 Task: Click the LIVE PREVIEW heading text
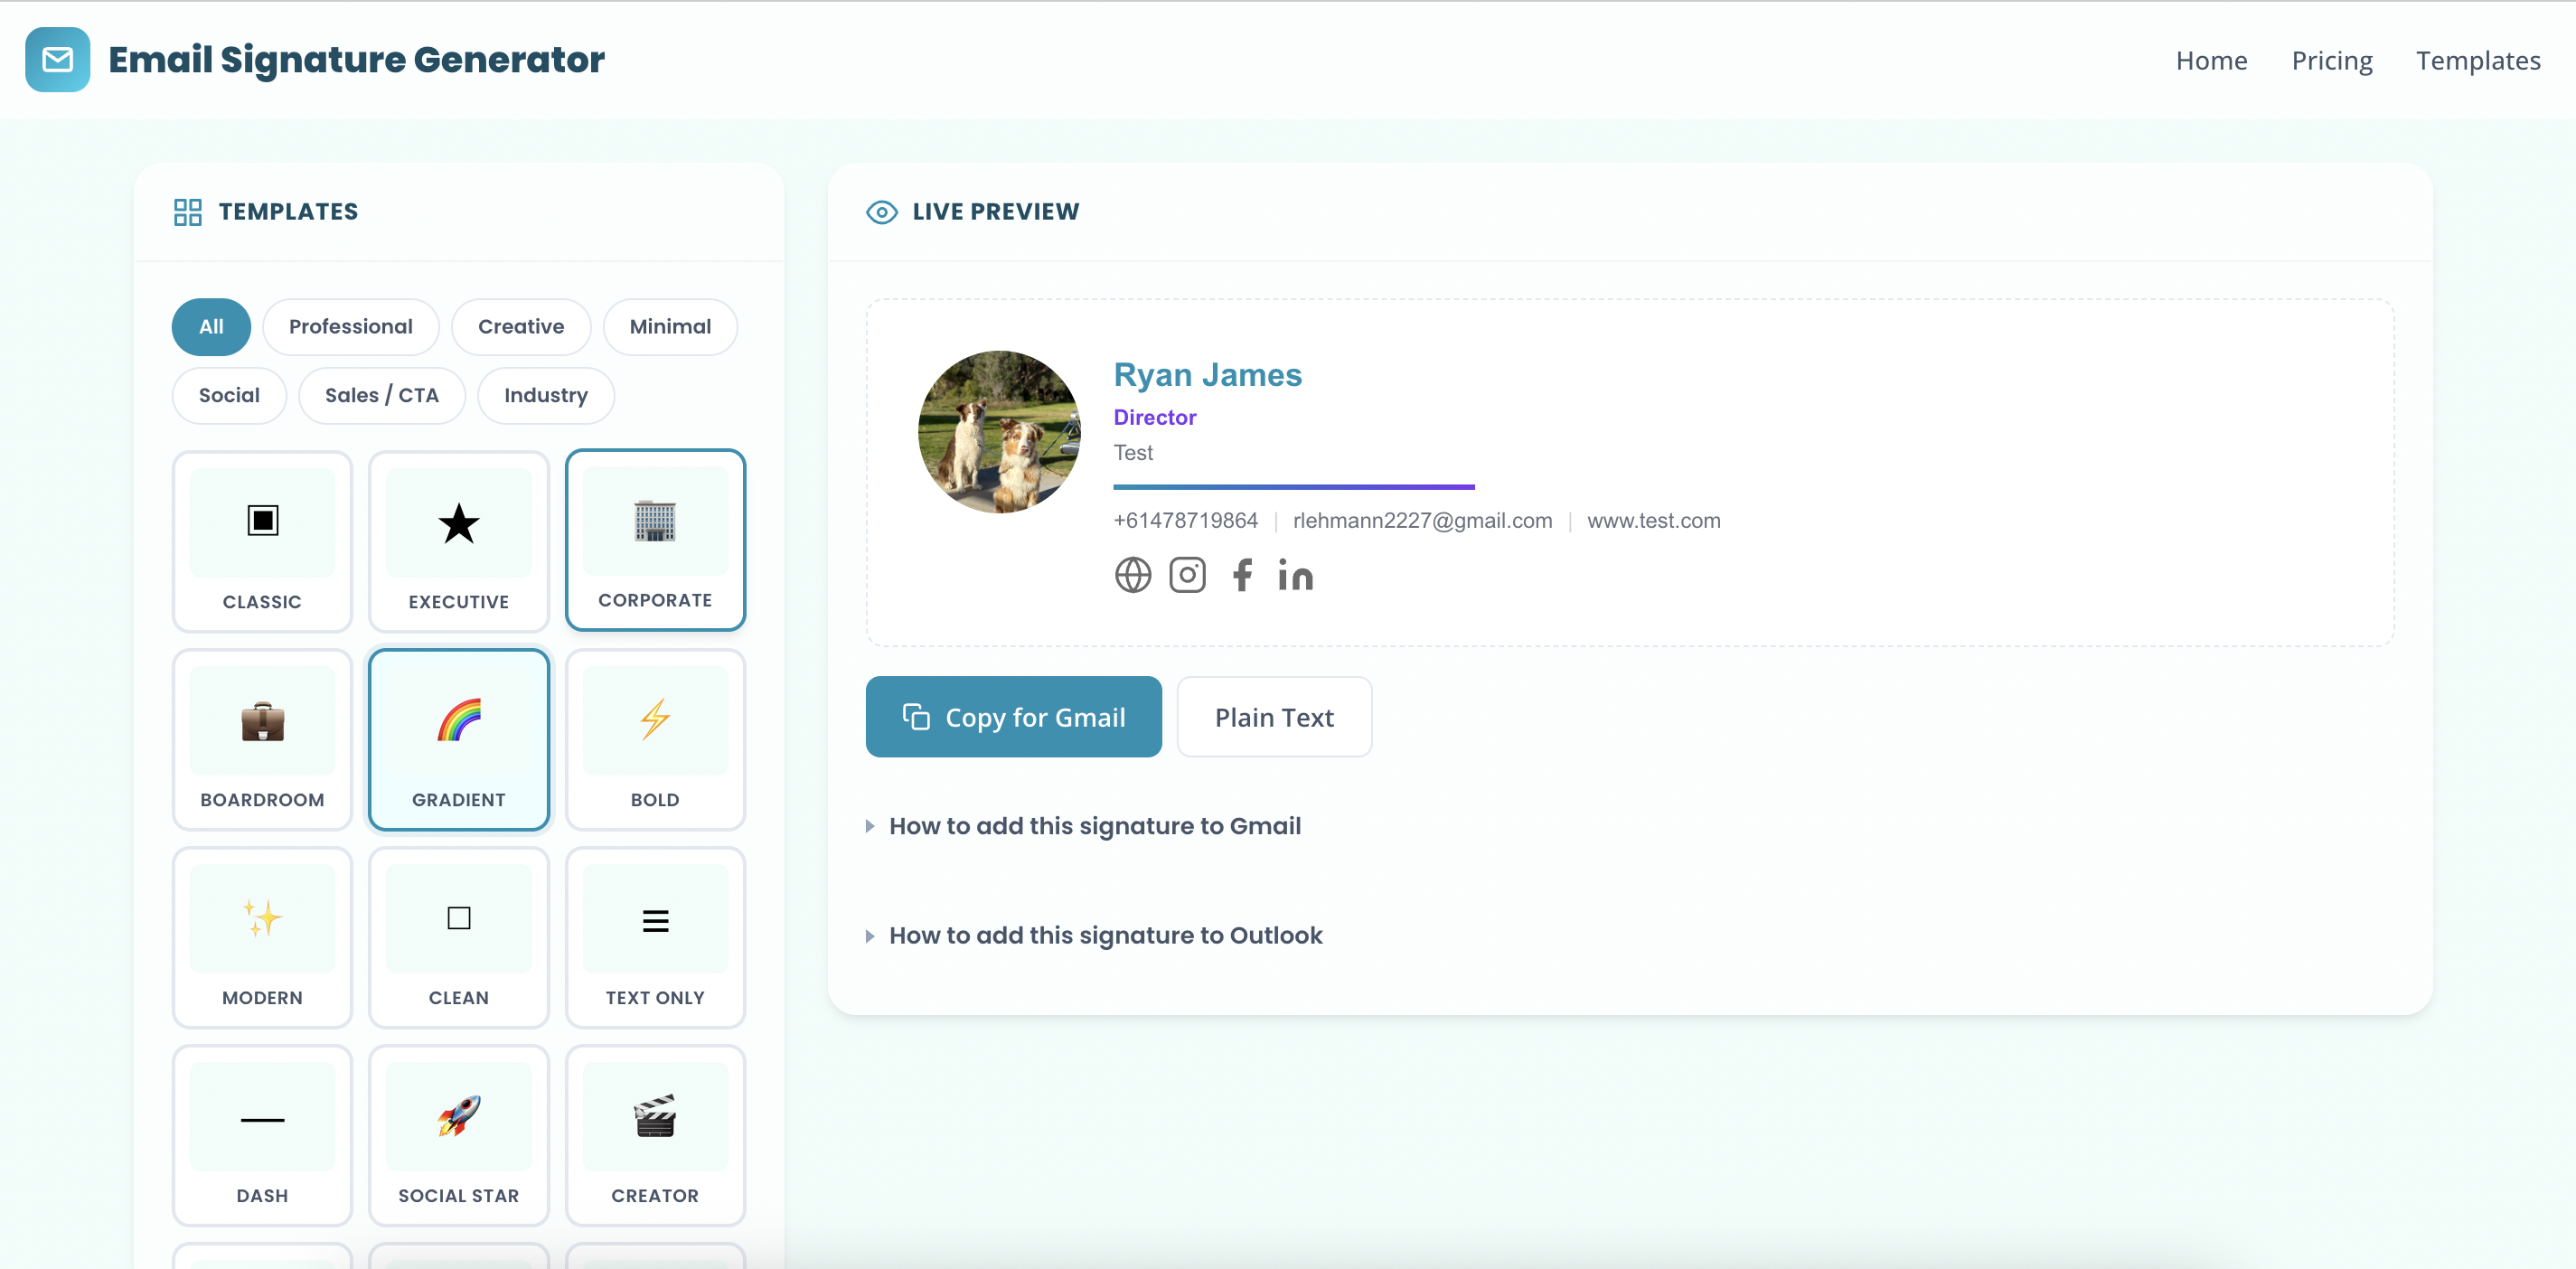click(x=995, y=212)
